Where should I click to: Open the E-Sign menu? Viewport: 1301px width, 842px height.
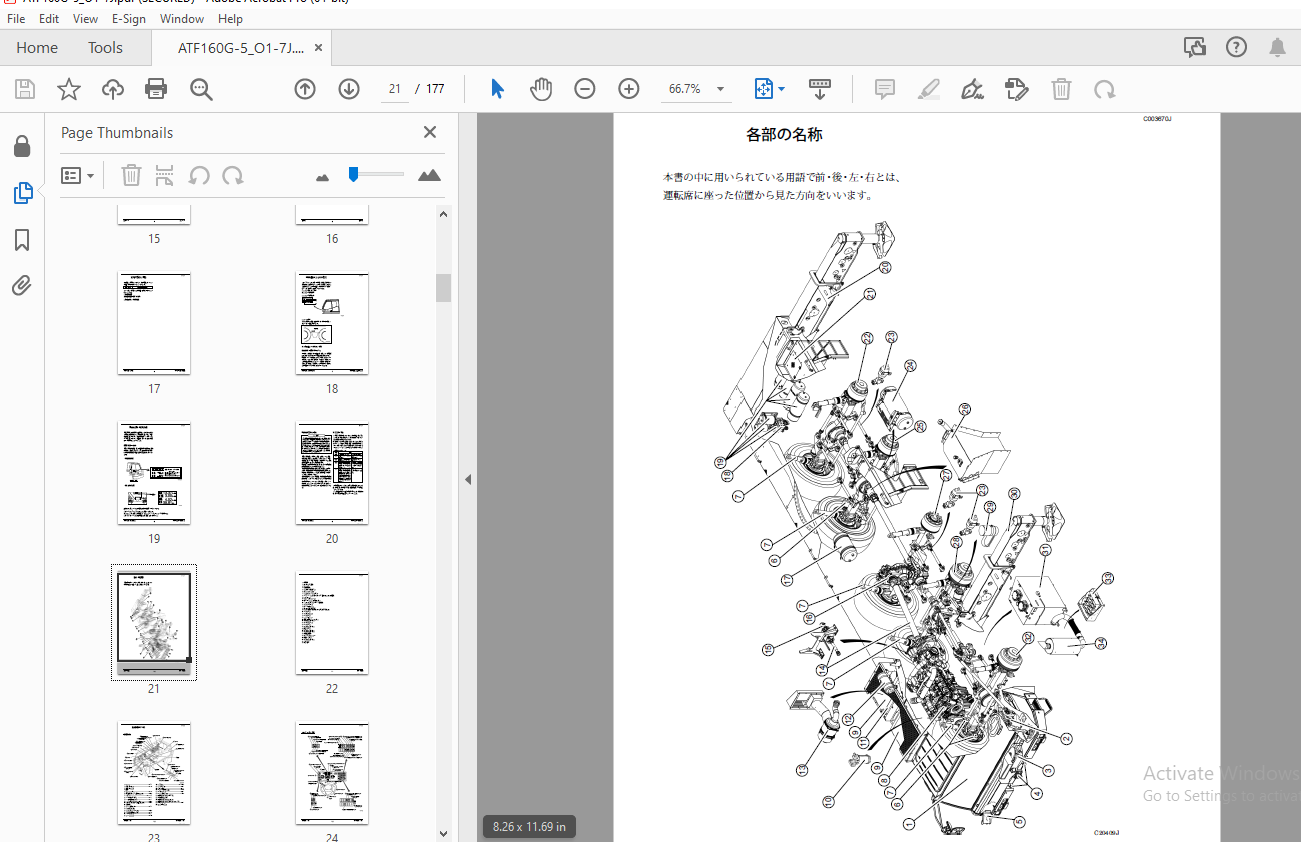pyautogui.click(x=128, y=19)
